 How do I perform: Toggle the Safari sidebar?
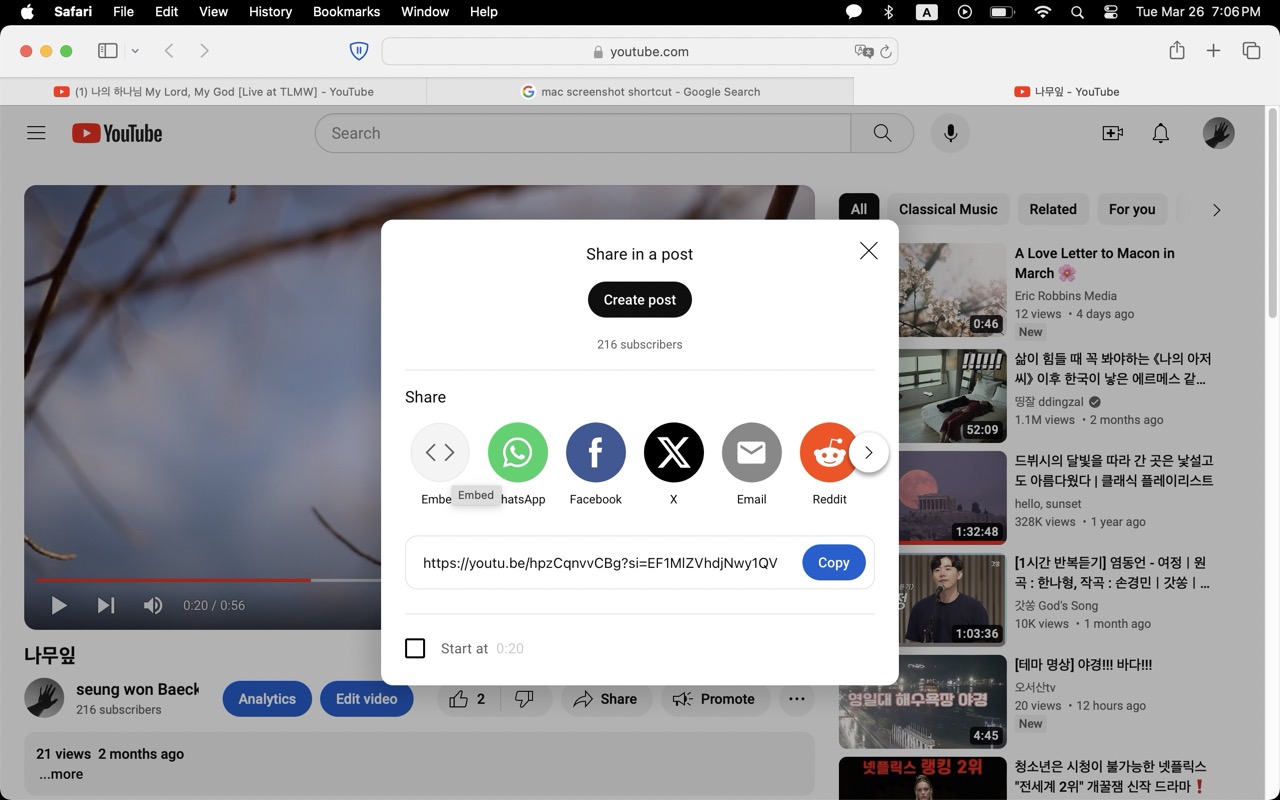108,51
